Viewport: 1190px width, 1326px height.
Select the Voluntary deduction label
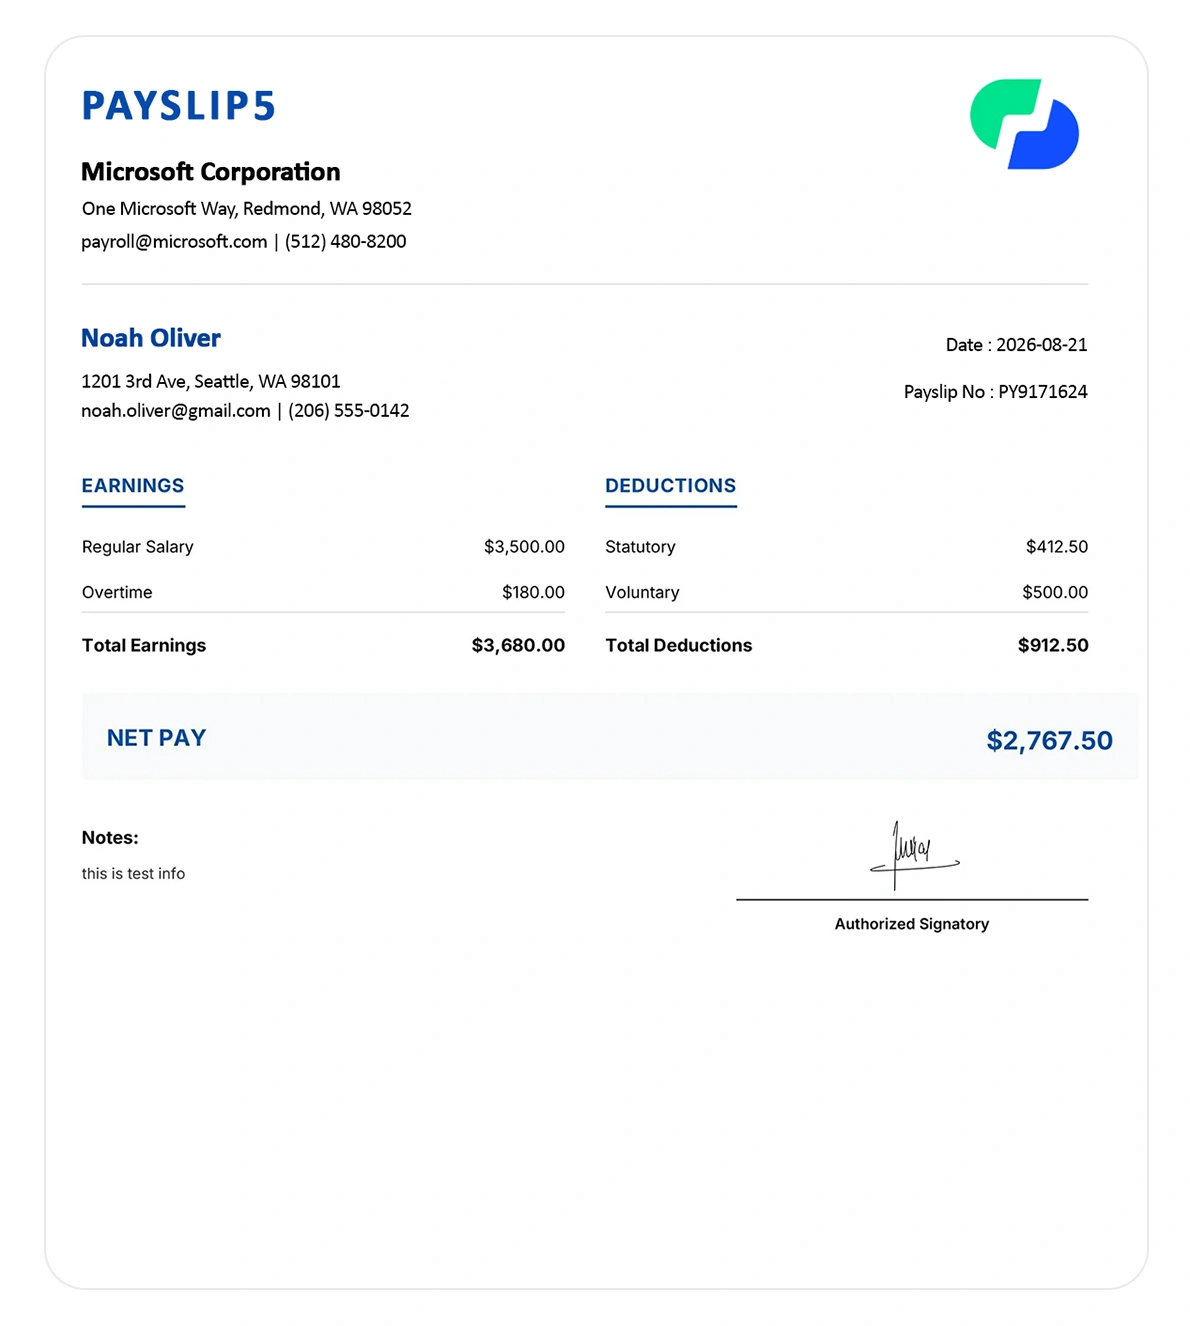click(x=642, y=592)
